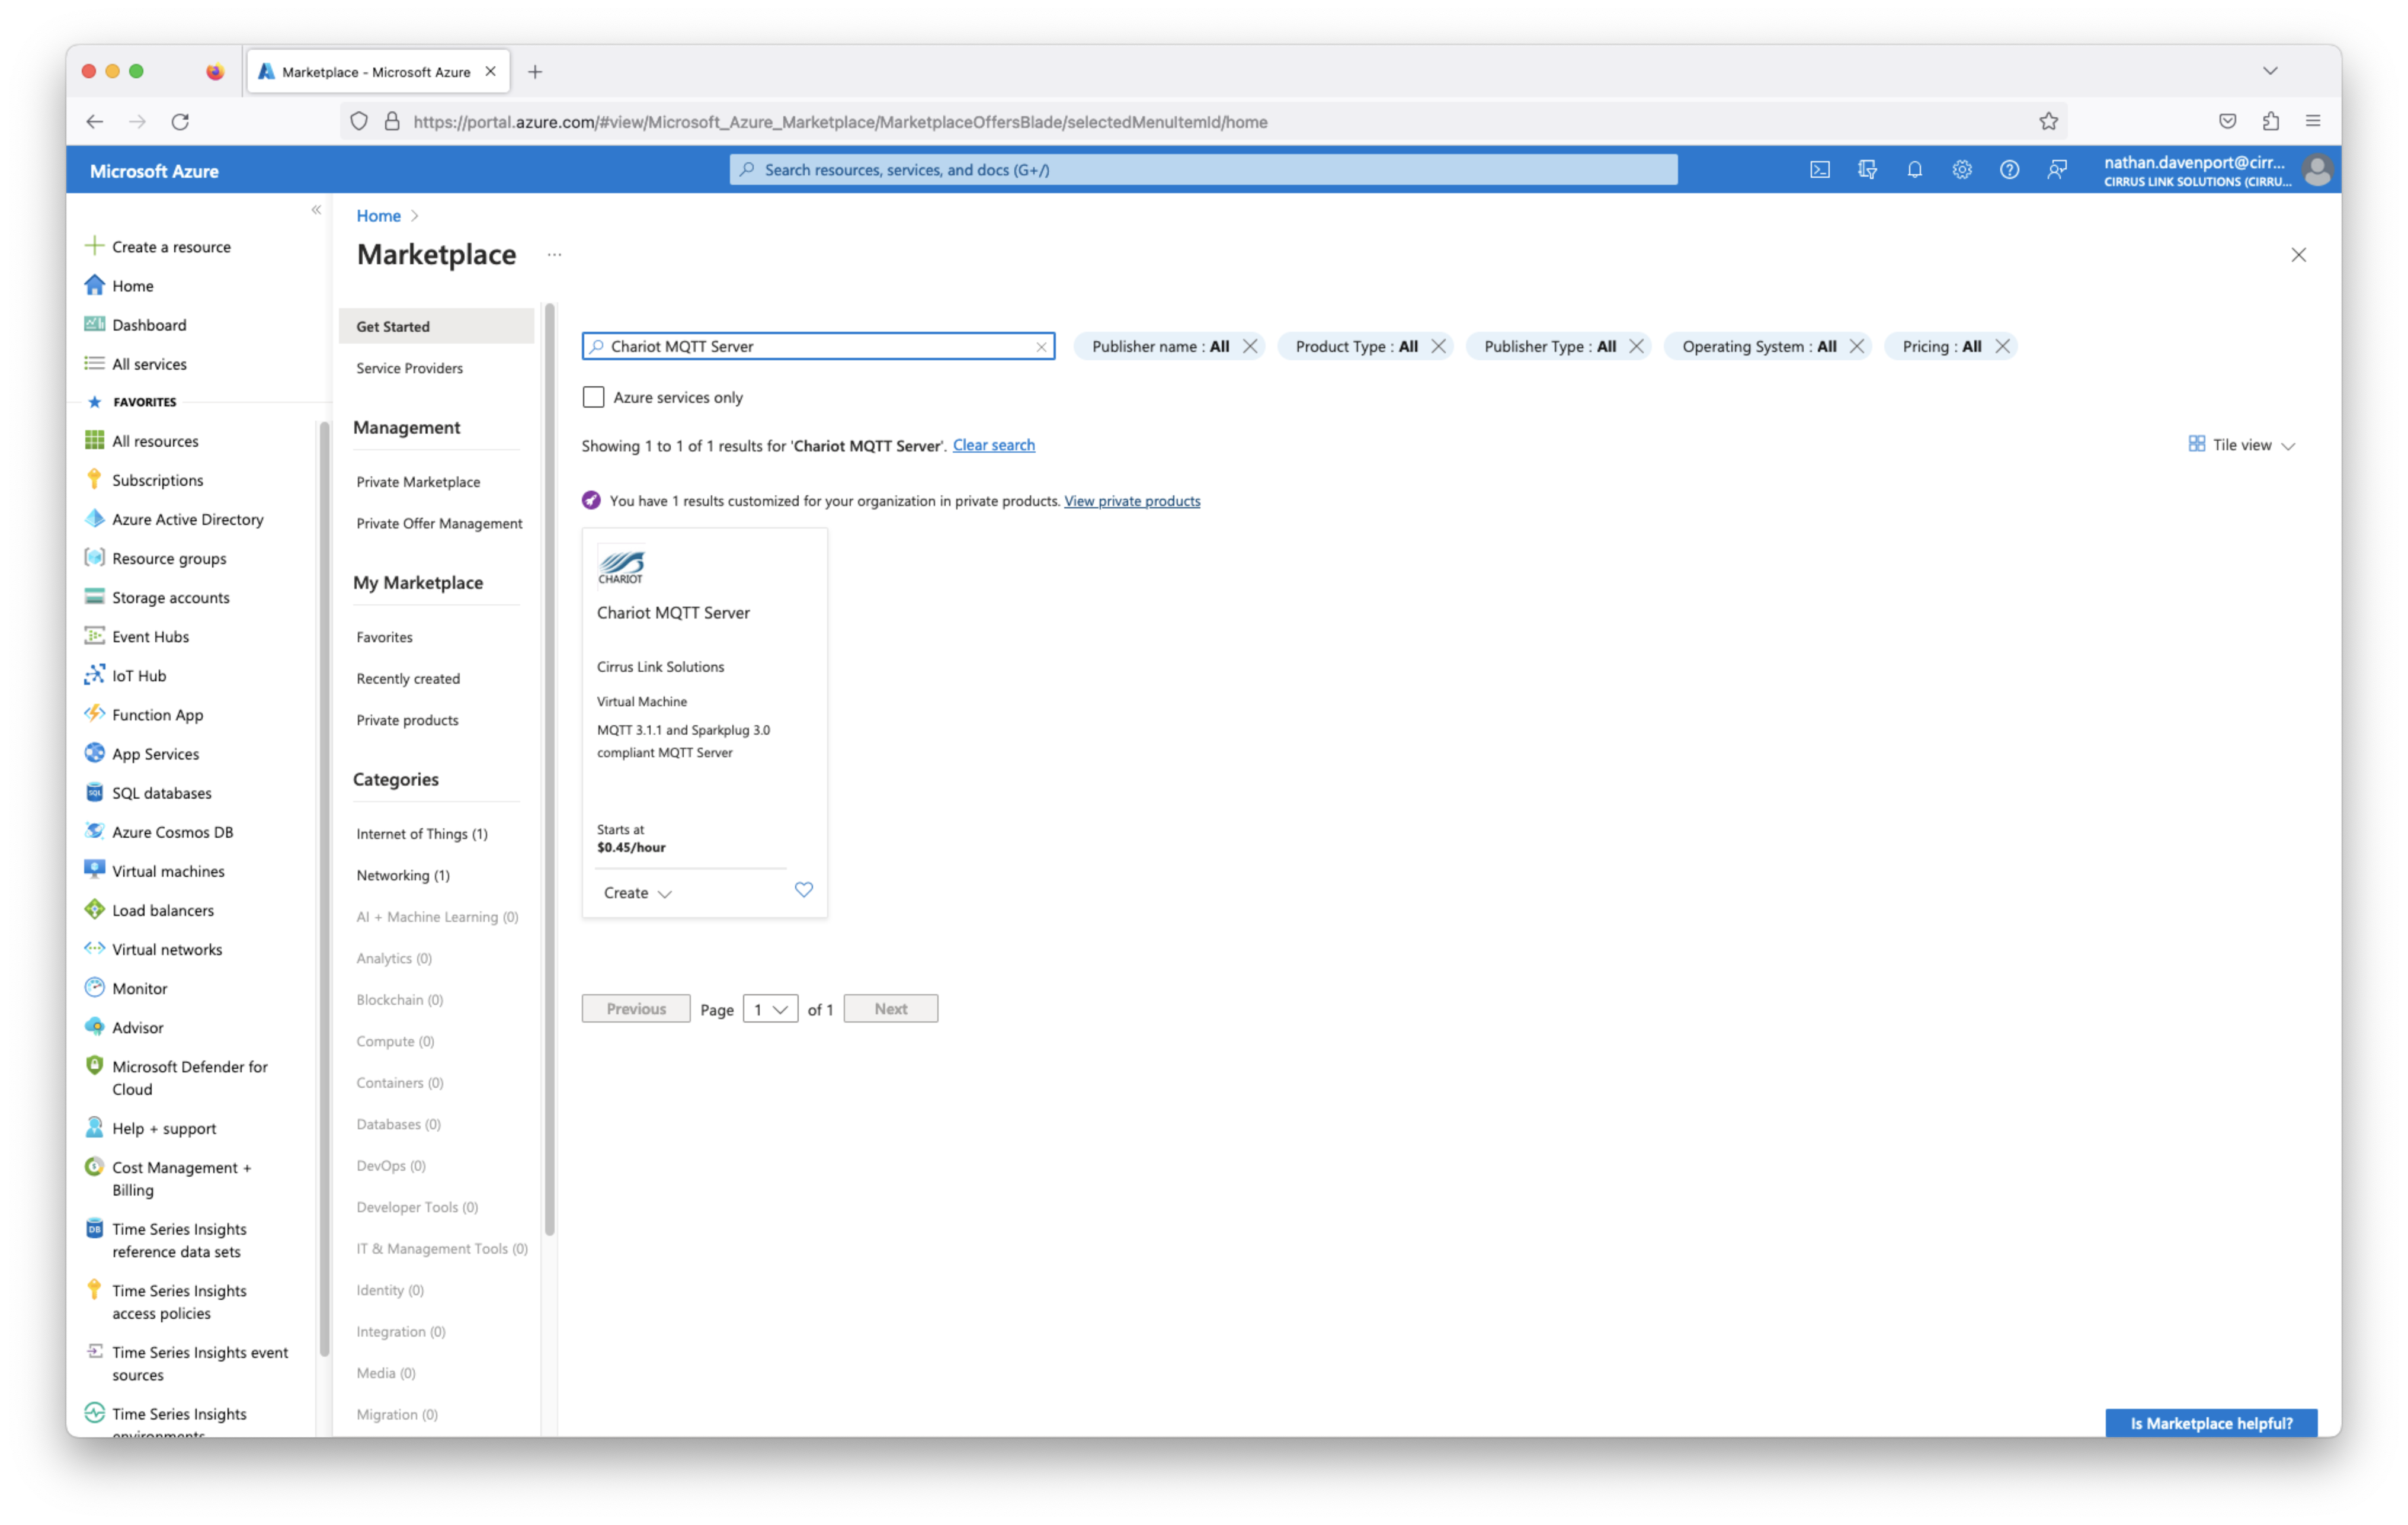Select Internet of Things (1) category
This screenshot has height=1525, width=2408.
pyautogui.click(x=421, y=833)
